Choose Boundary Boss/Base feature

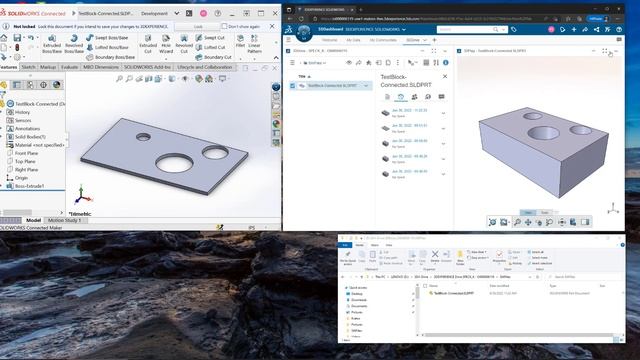(110, 57)
